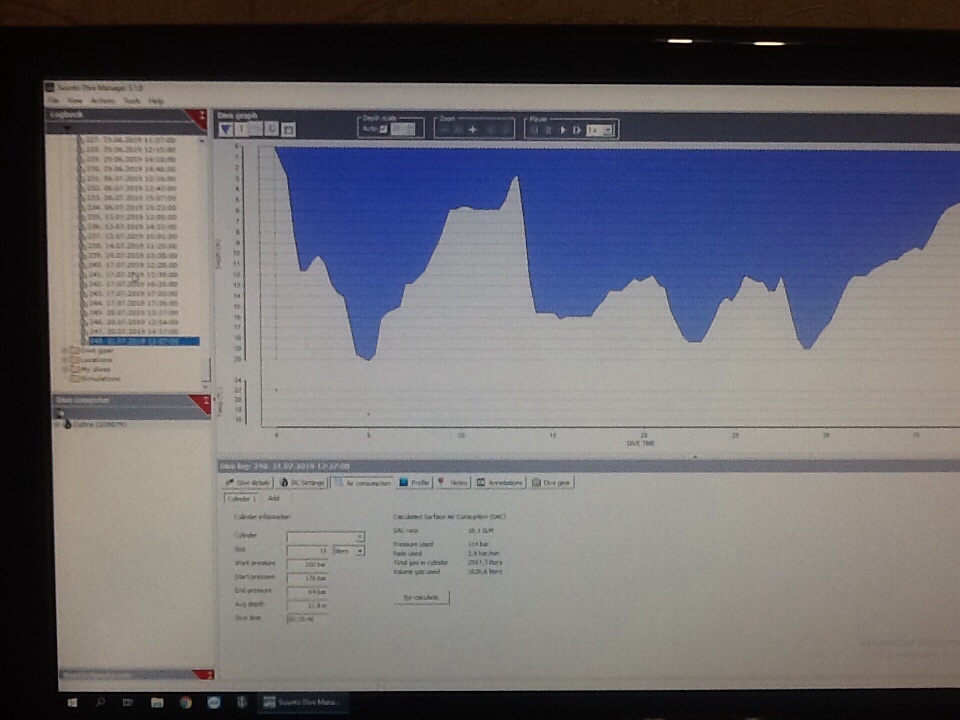Open Task View on the taskbar
960x720 pixels.
pyautogui.click(x=128, y=702)
